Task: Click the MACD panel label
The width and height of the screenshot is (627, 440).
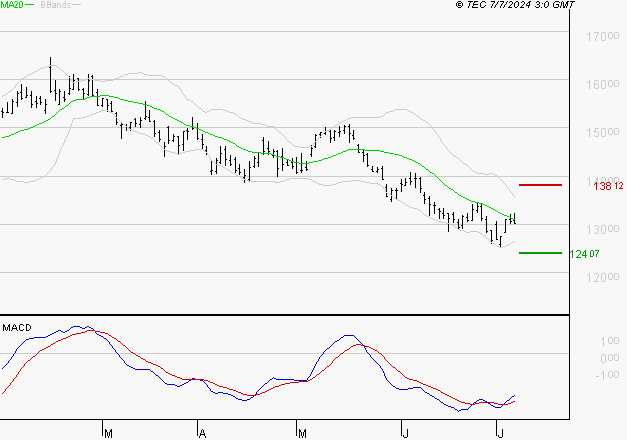Action: point(17,328)
